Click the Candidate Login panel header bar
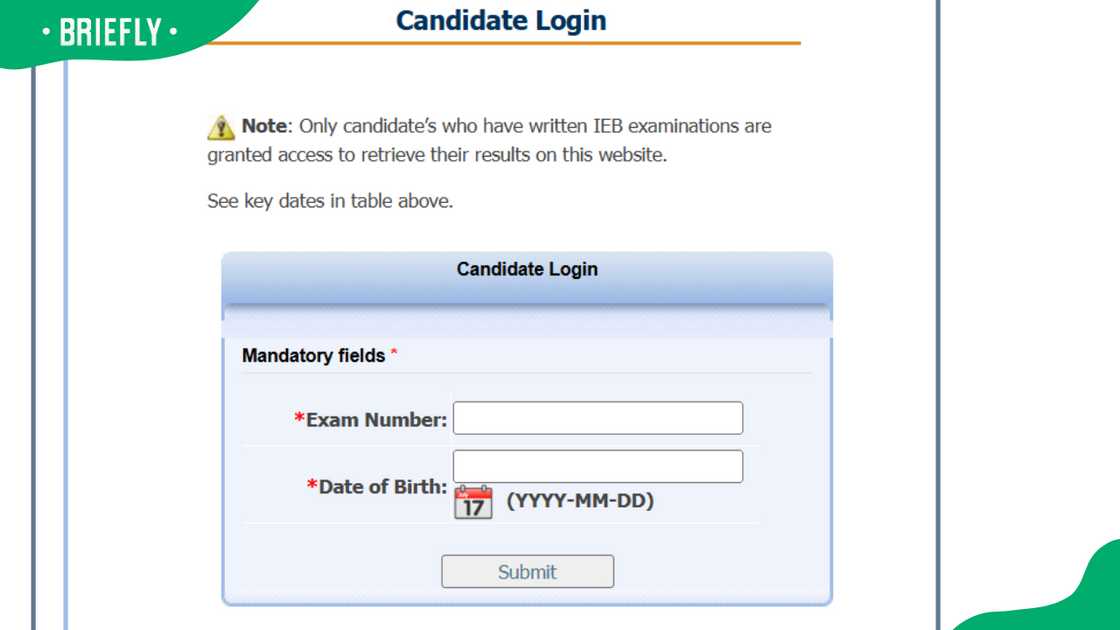 527,269
